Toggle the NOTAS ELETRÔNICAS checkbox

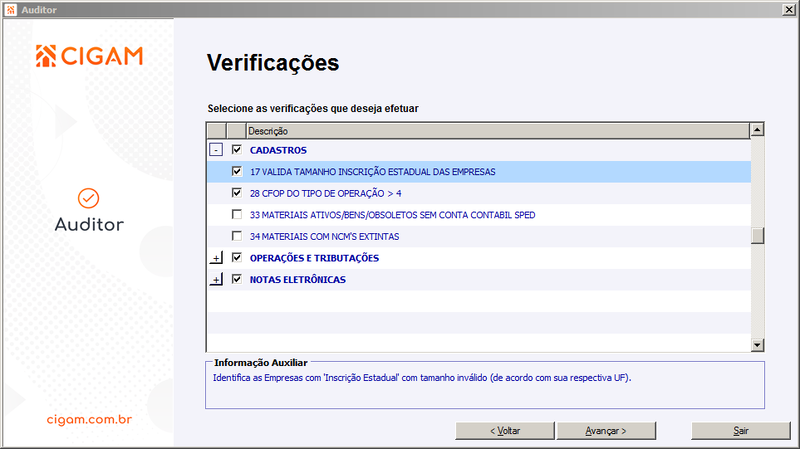237,279
